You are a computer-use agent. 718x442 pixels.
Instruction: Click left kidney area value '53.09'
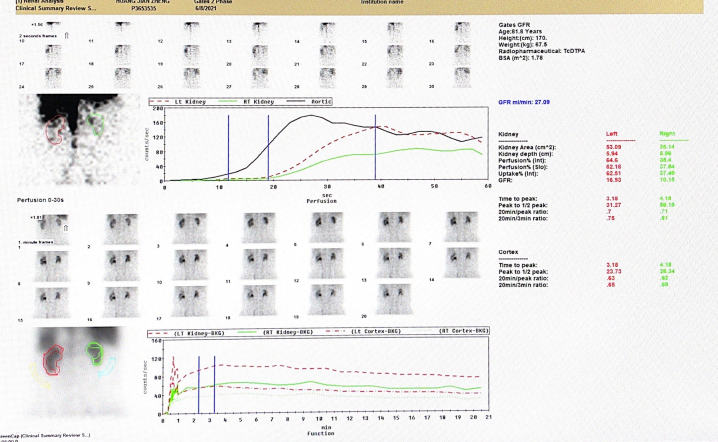[613, 147]
